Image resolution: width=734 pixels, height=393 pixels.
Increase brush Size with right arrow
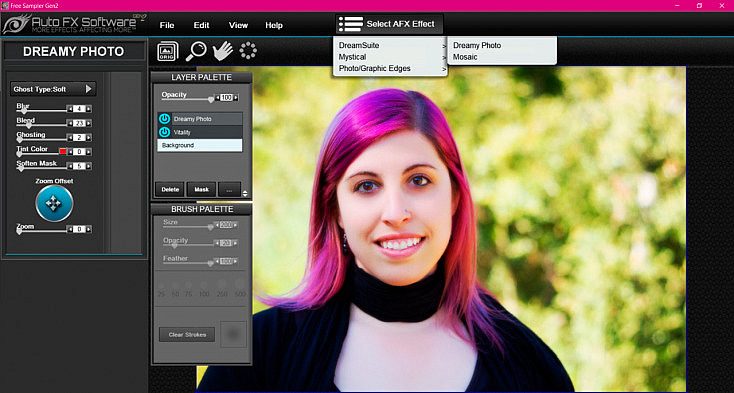tap(235, 225)
